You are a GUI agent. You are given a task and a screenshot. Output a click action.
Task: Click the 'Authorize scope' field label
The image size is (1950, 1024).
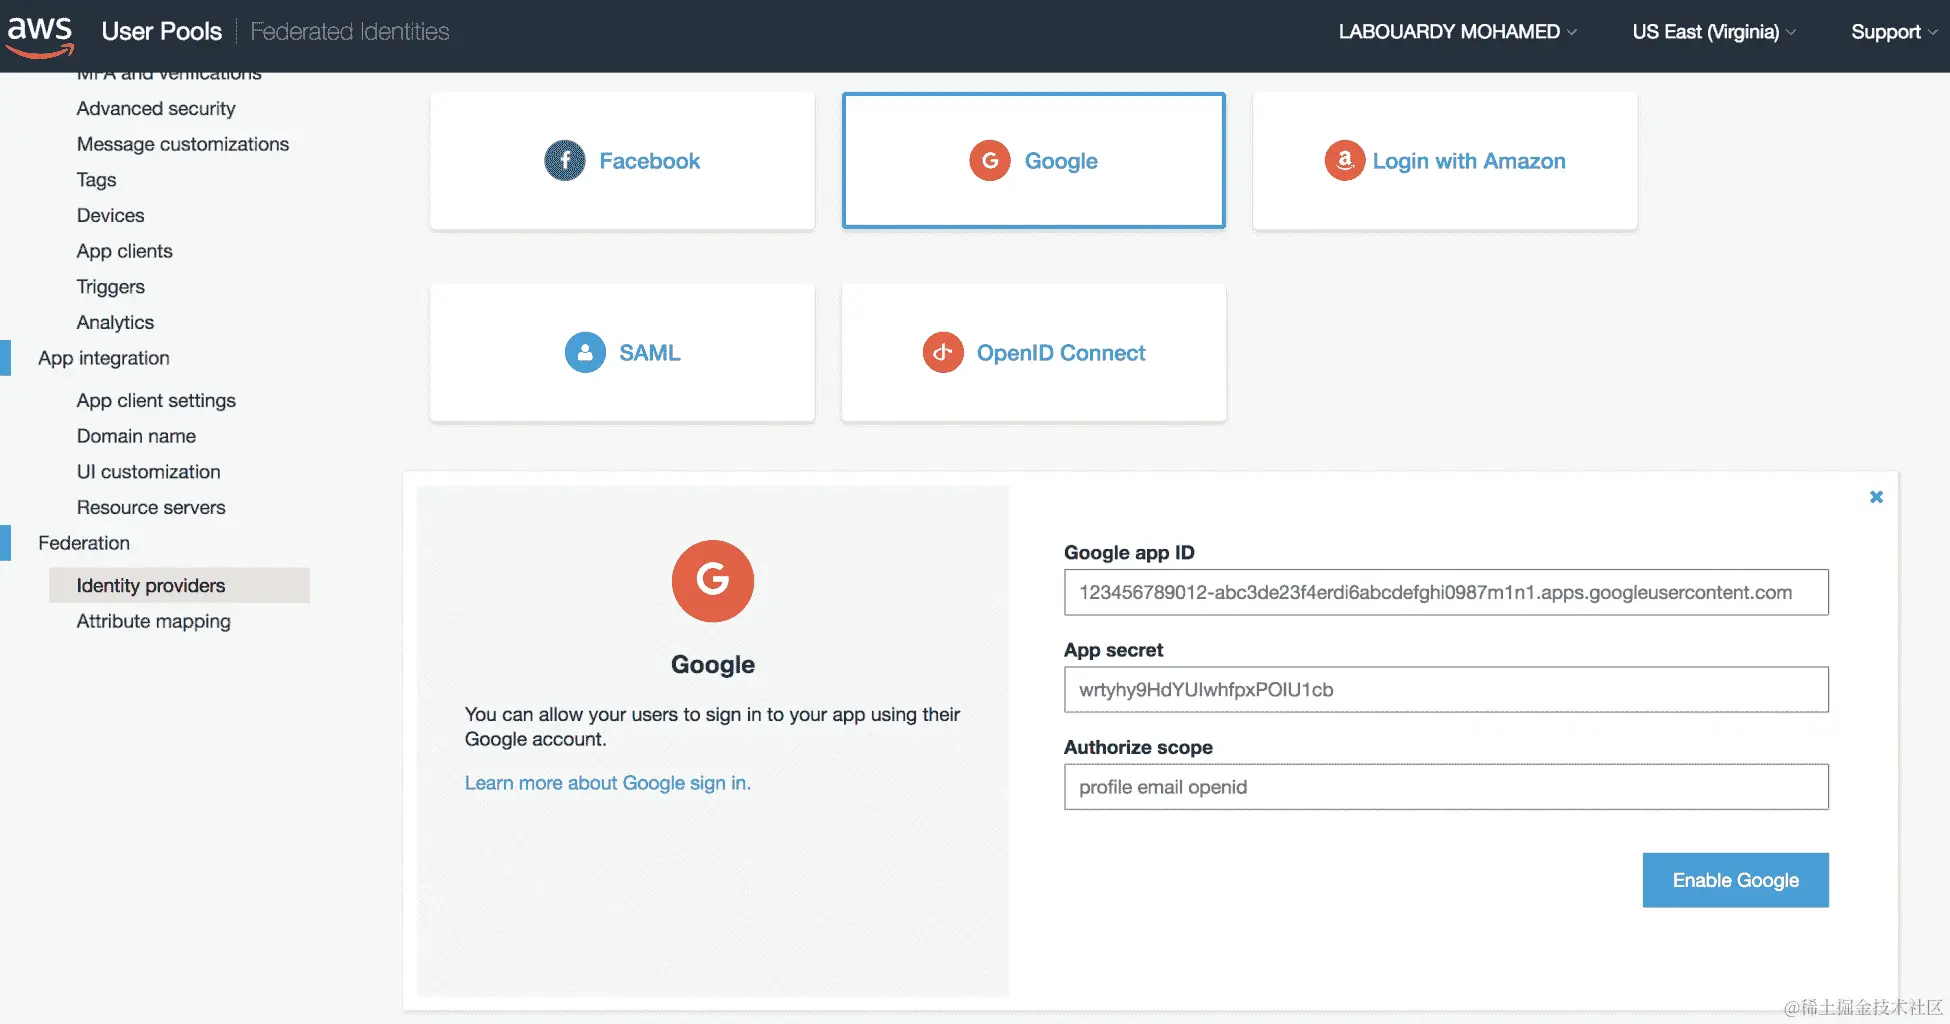1138,747
